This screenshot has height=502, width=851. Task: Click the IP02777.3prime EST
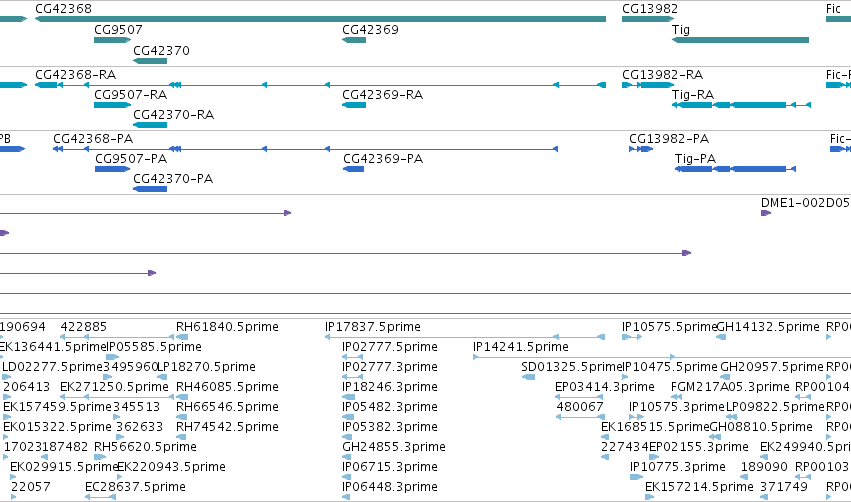pyautogui.click(x=352, y=377)
